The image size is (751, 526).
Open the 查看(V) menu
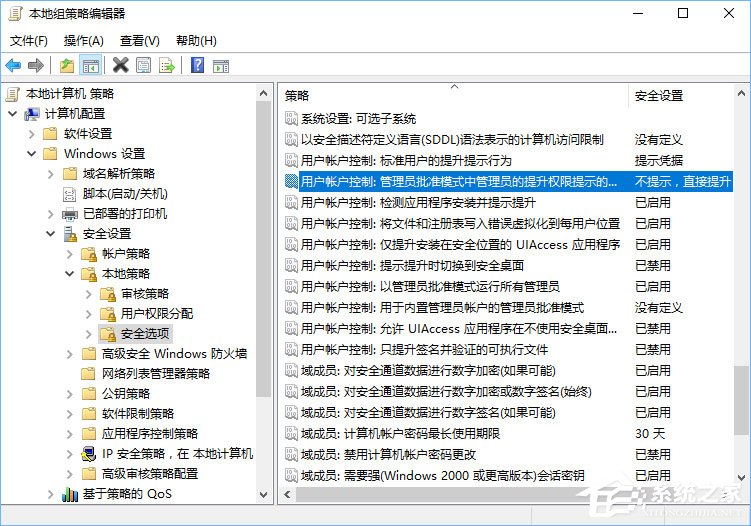[139, 41]
